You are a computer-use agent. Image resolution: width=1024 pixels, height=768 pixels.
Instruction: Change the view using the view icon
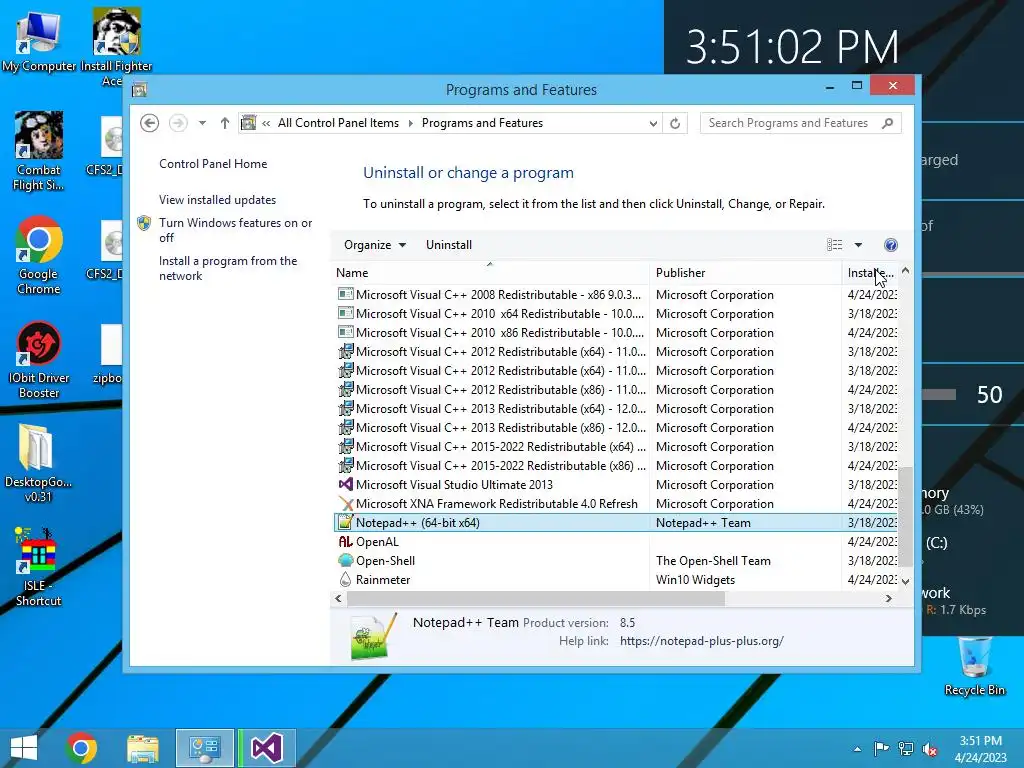pos(834,245)
